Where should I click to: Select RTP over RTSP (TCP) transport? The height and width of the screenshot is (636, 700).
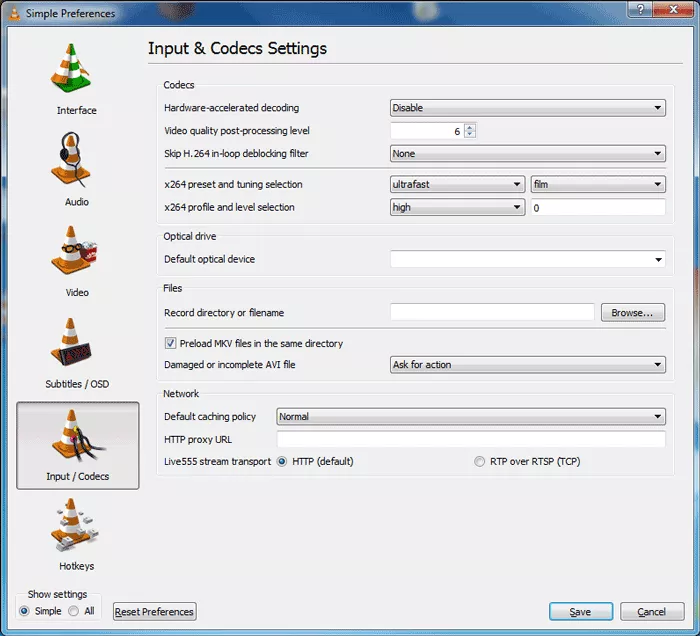[x=479, y=461]
